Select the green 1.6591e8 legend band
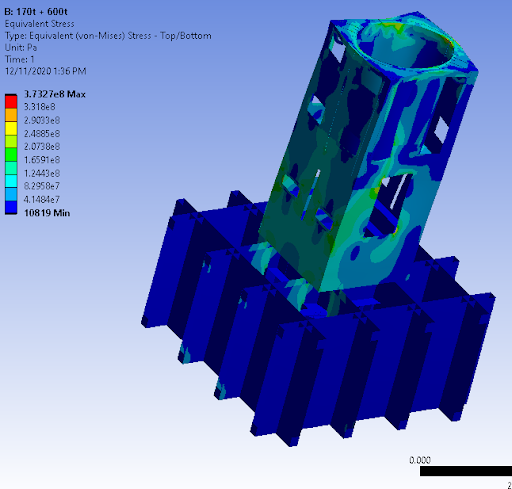 point(11,155)
